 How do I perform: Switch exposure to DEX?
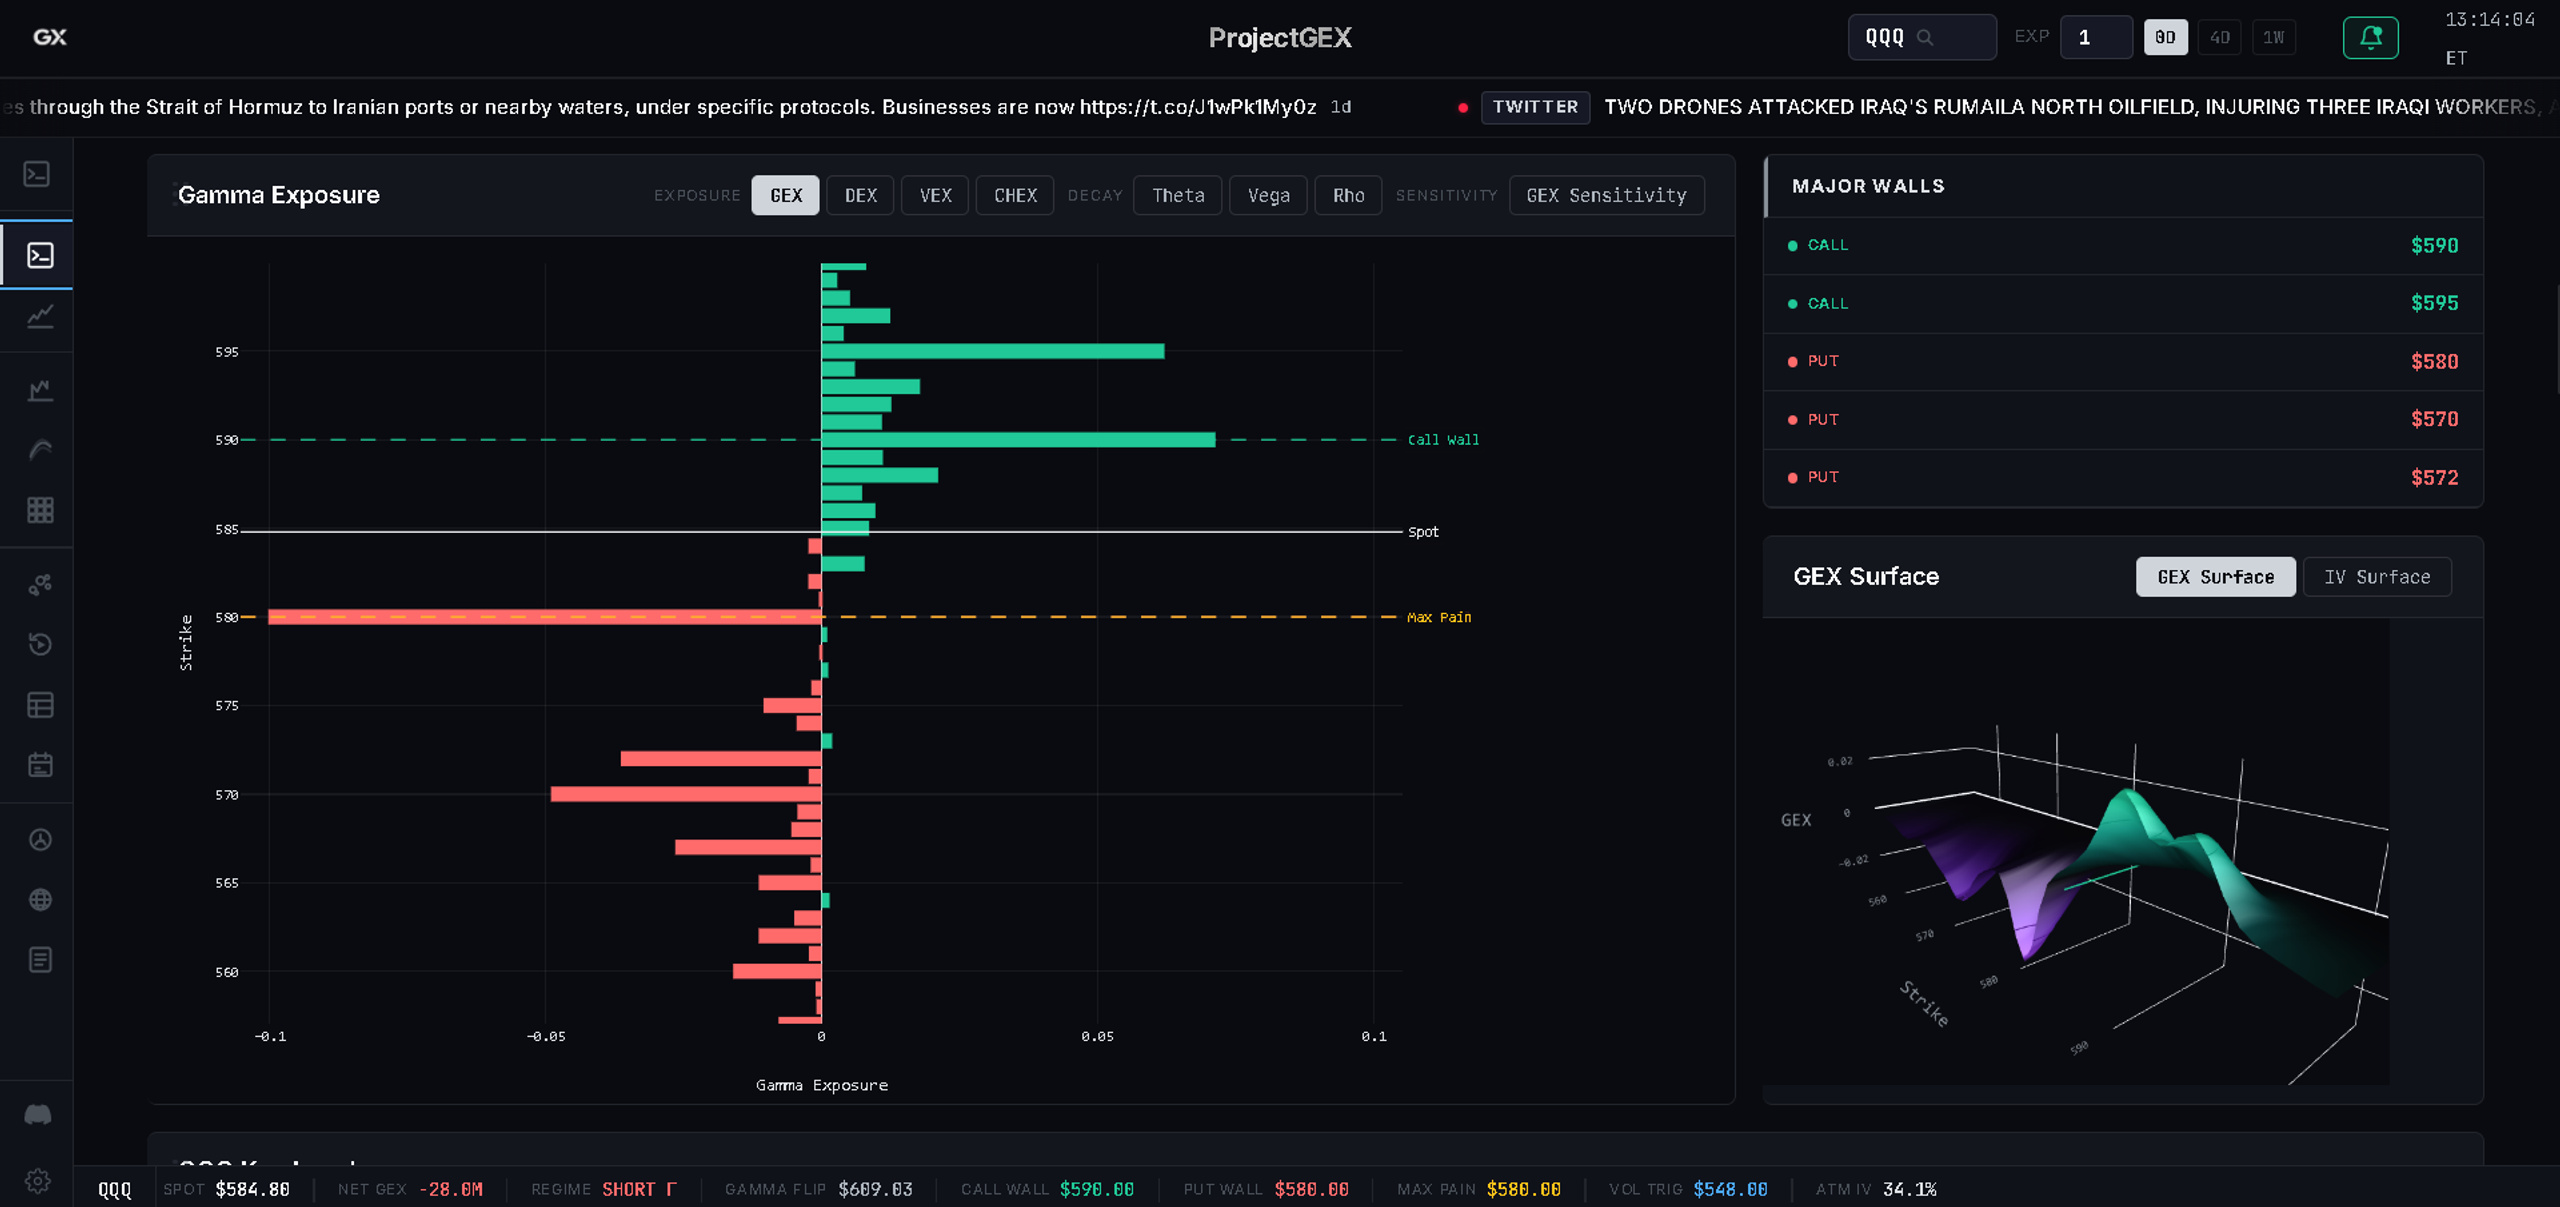(x=860, y=195)
